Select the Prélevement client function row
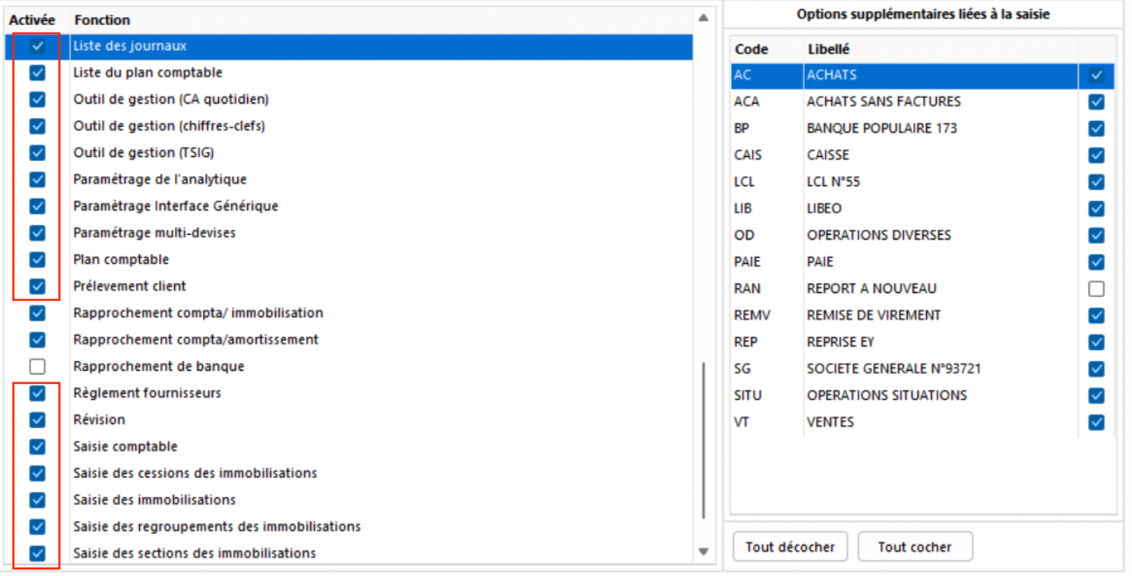The height and width of the screenshot is (576, 1132). (130, 287)
